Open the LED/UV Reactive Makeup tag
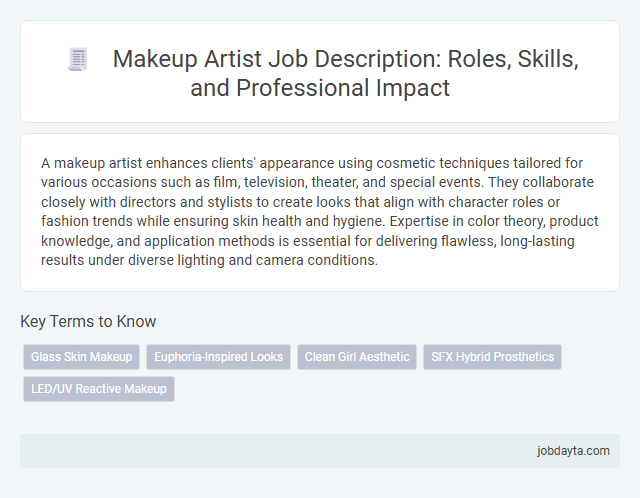The height and width of the screenshot is (498, 640). click(99, 389)
